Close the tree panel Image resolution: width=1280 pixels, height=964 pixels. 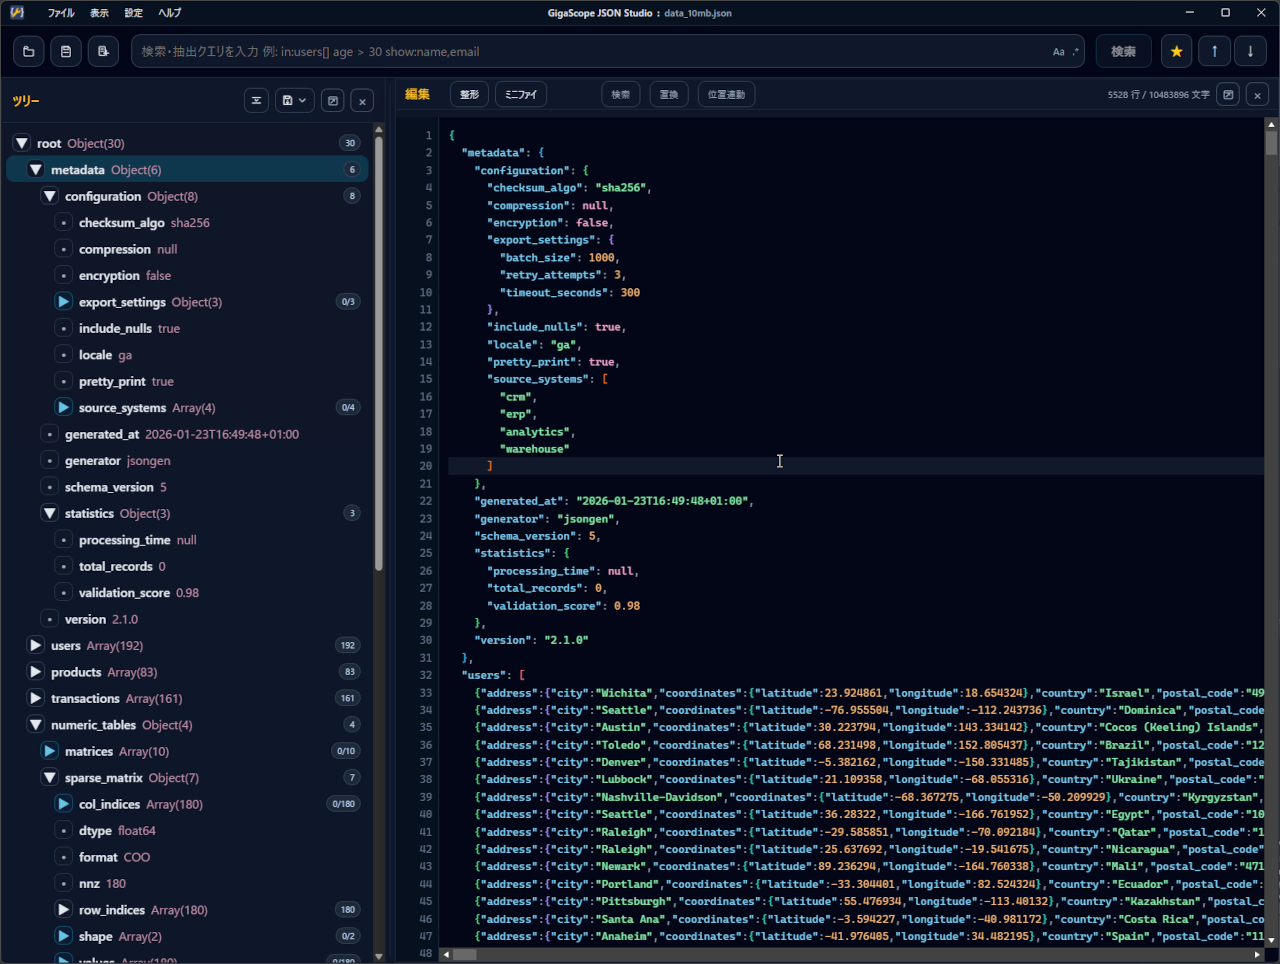point(363,101)
